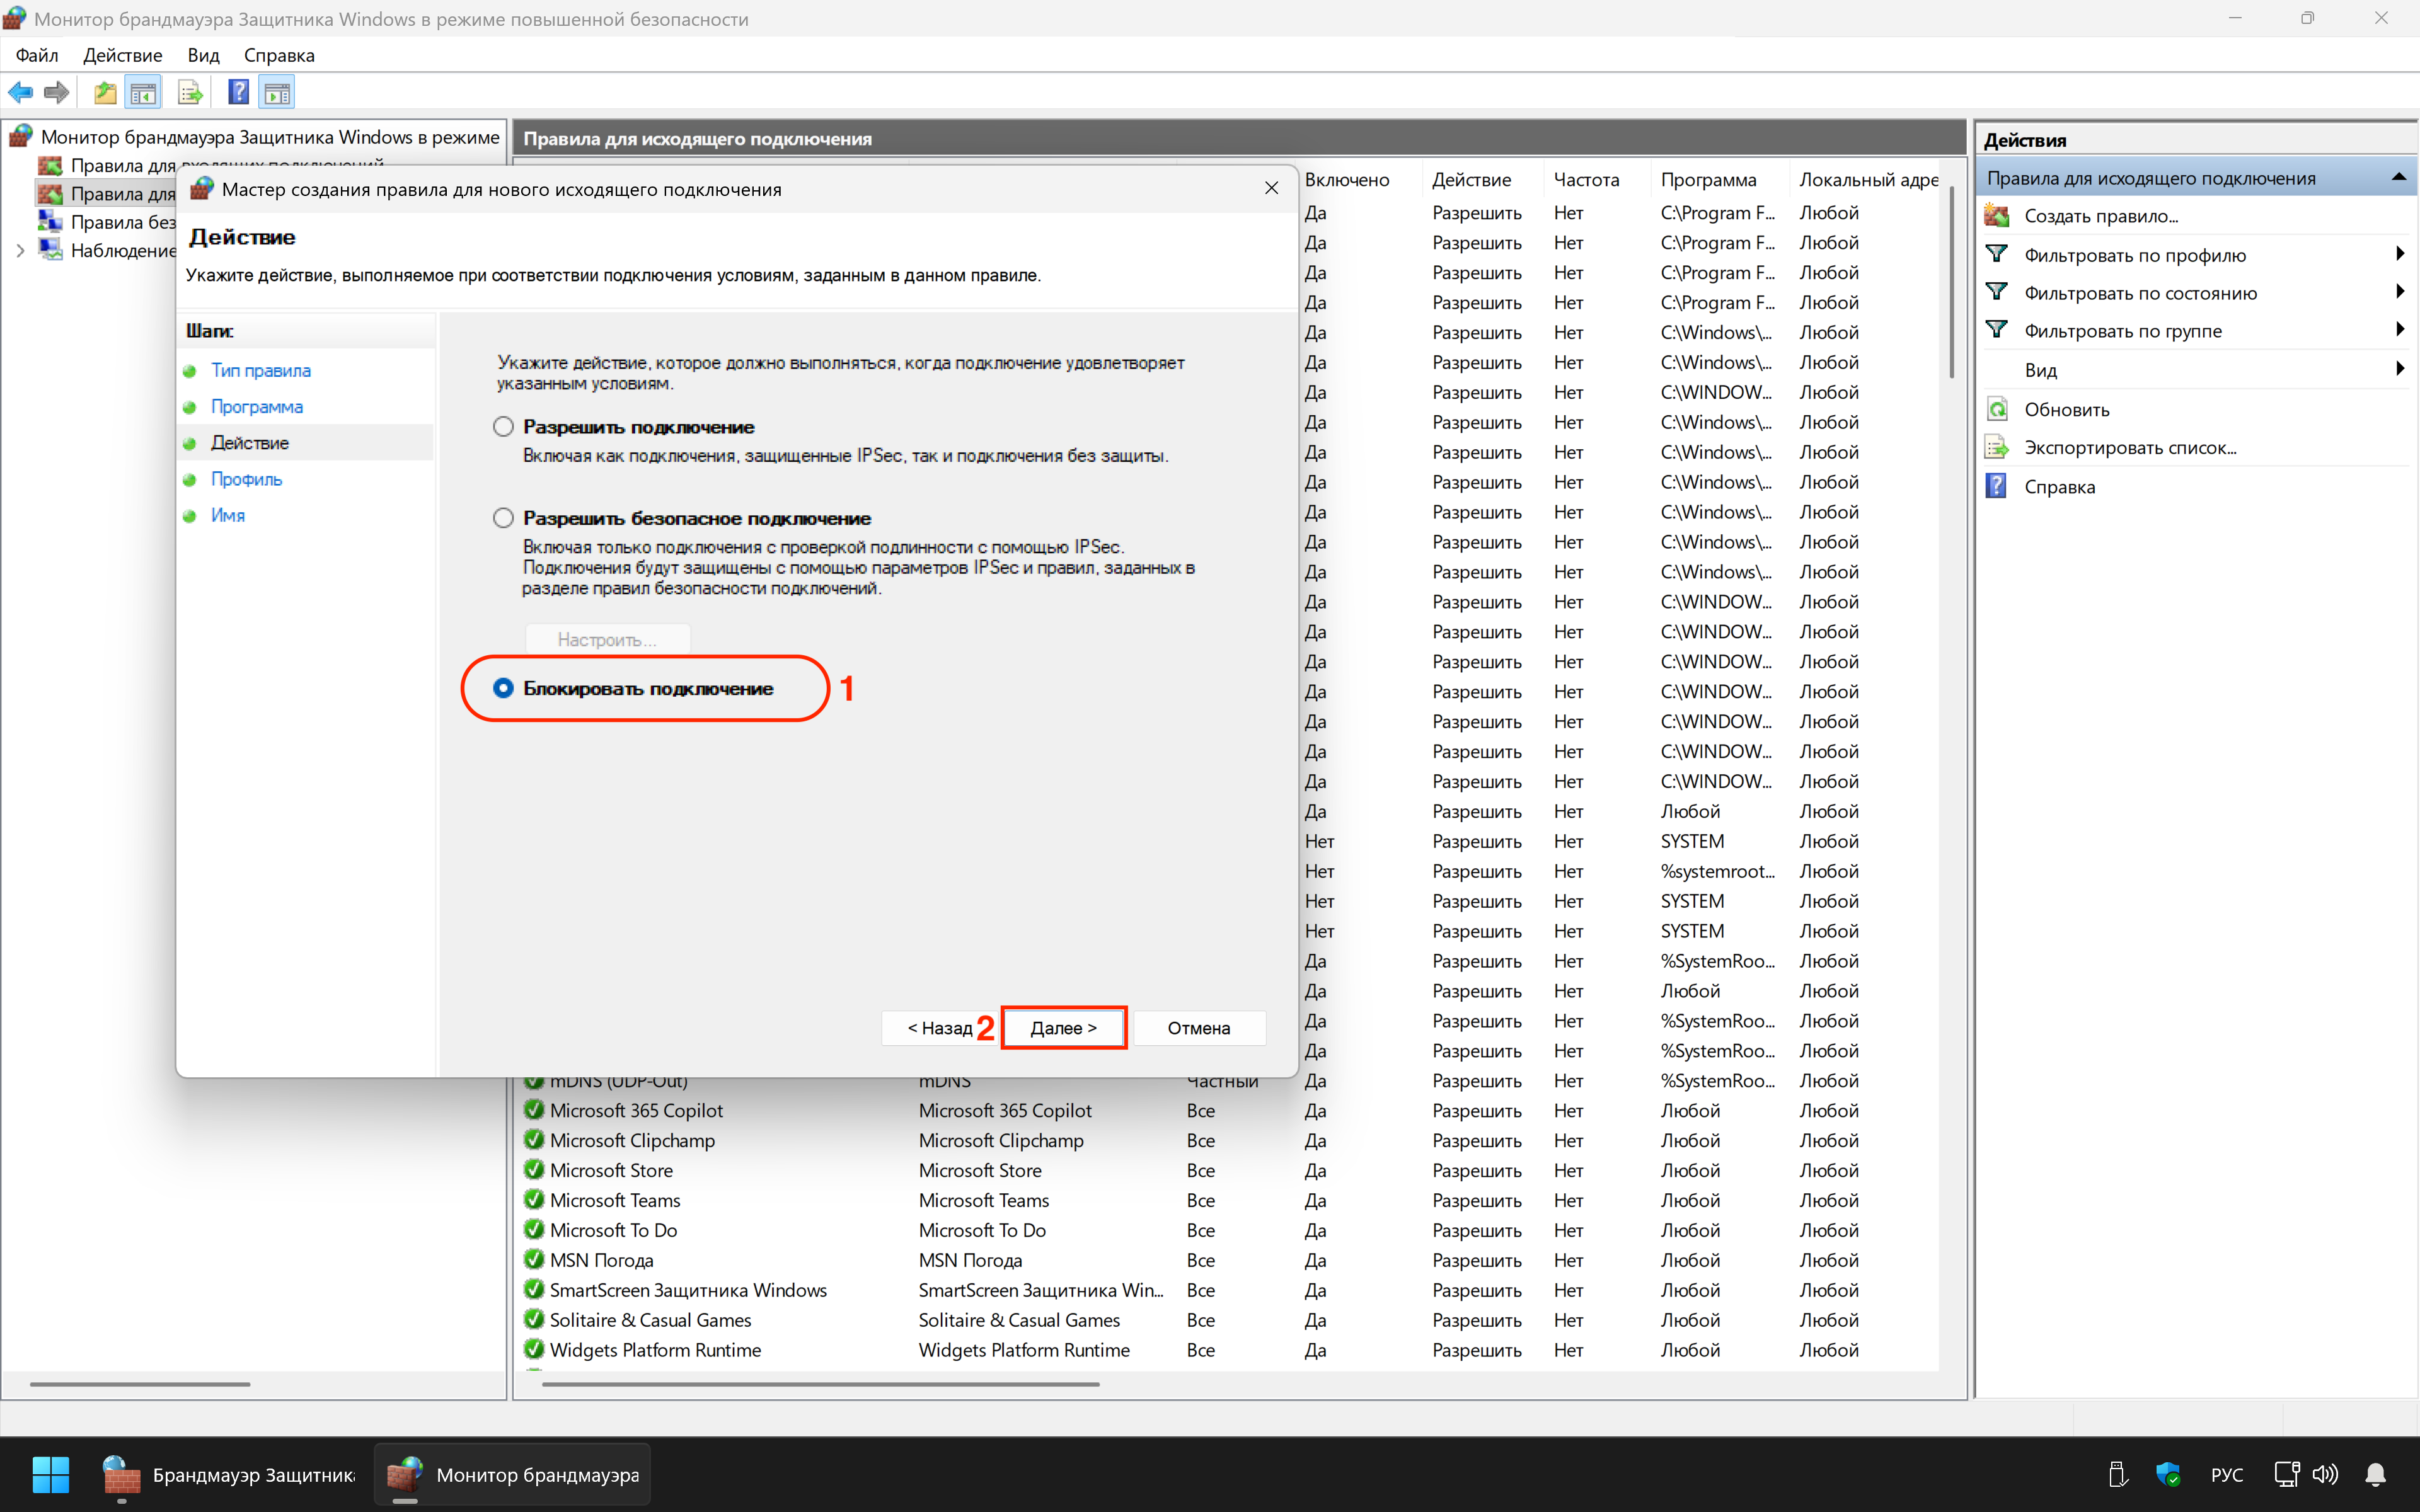This screenshot has width=2420, height=1512.
Task: Select Разрешить безопасное подключение radio option
Action: (503, 518)
